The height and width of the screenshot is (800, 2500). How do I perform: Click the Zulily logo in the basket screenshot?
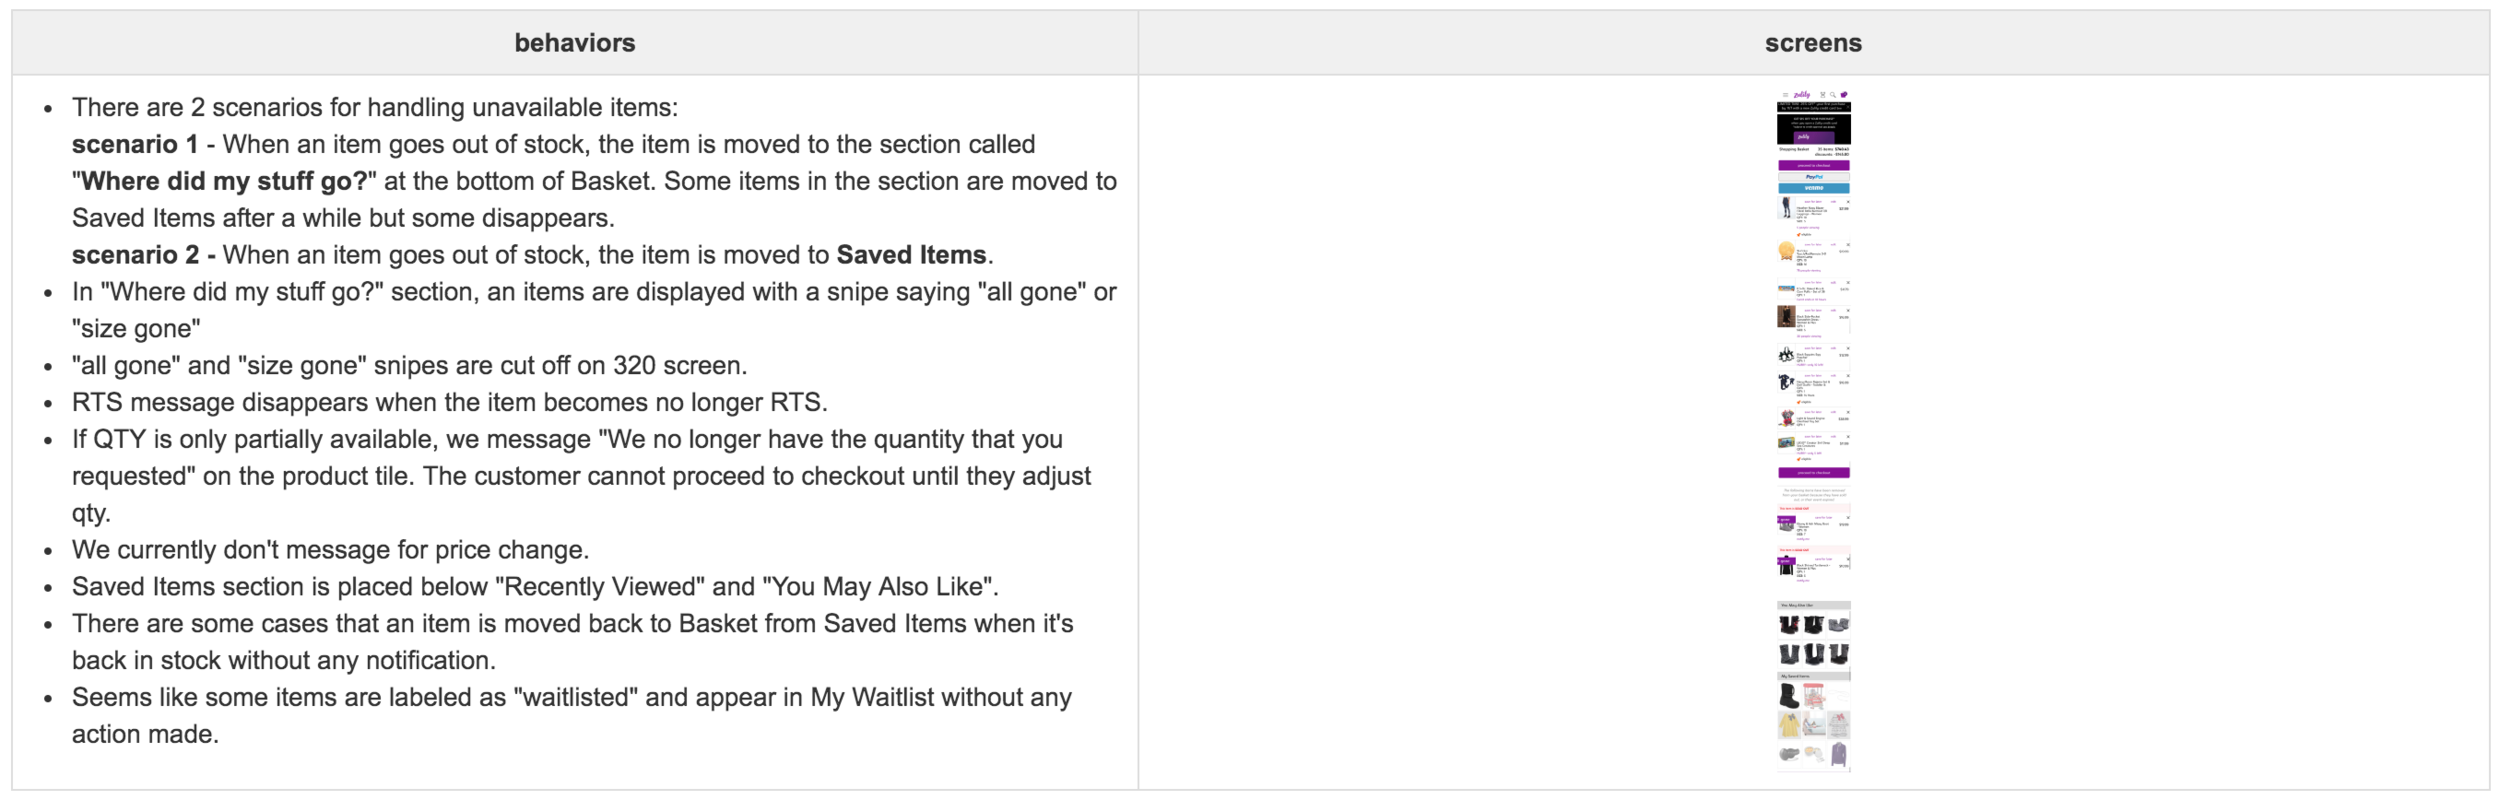pyautogui.click(x=1802, y=95)
